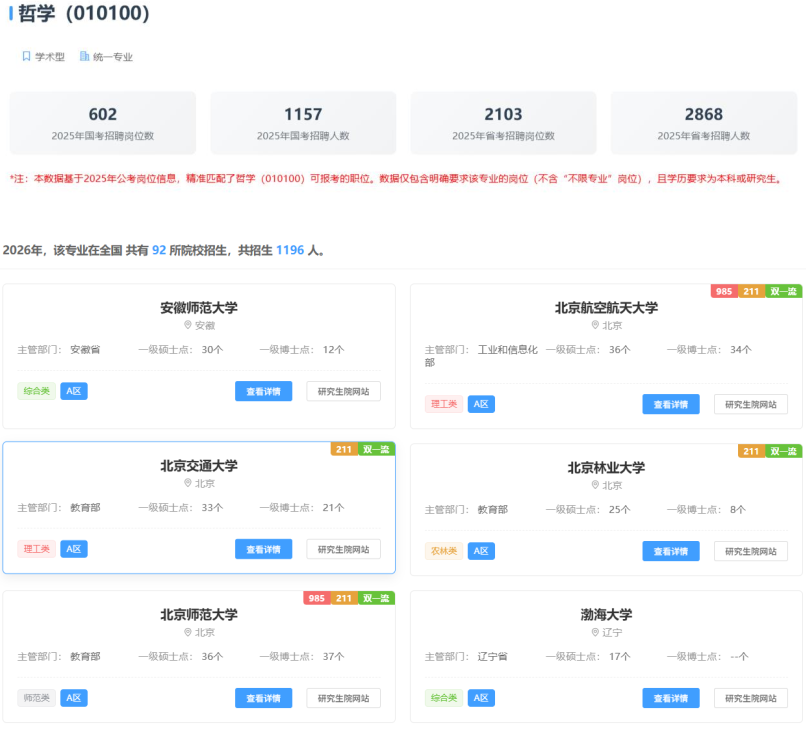Open 研究生院网站 for 北京林业大学
The image size is (806, 734).
pos(750,551)
